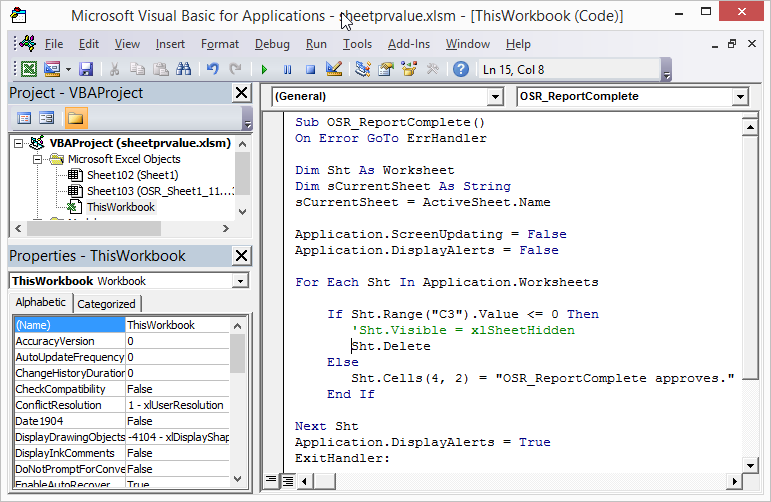Close the Project - VBAProject panel
The image size is (771, 502).
click(x=241, y=93)
